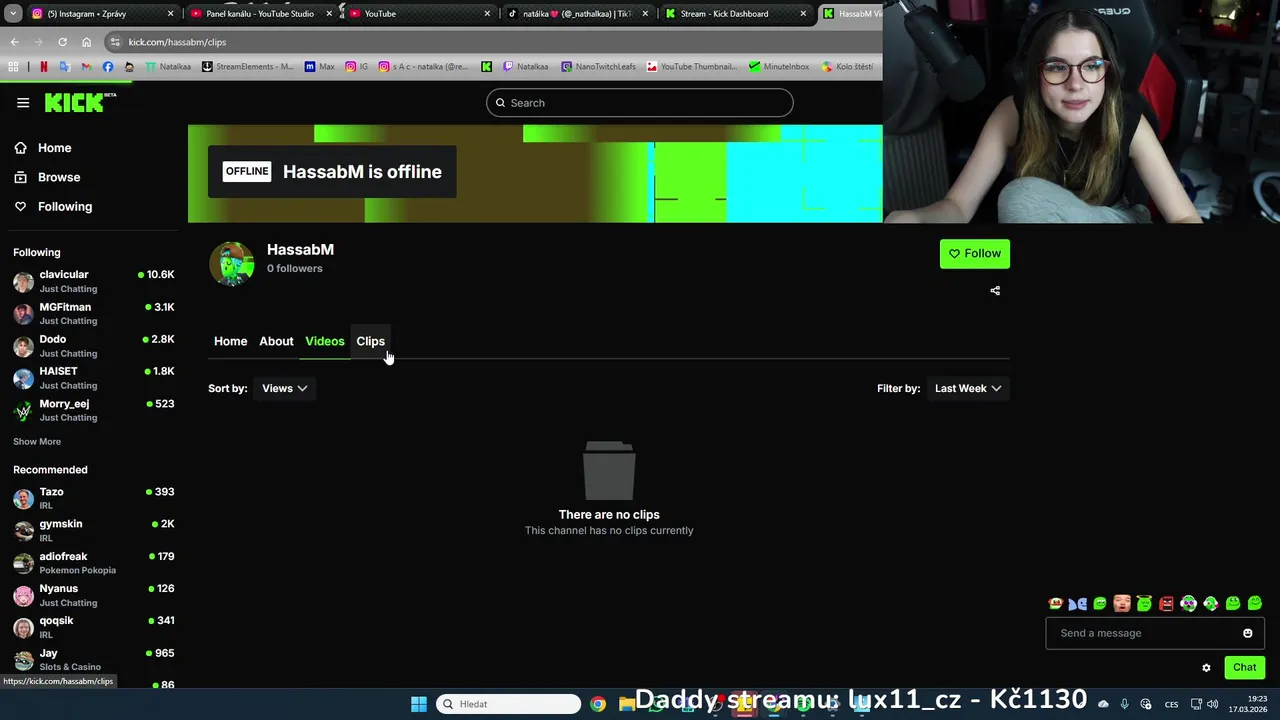Open the YouTube Thumbnail bookmark
The width and height of the screenshot is (1280, 720).
coord(693,67)
